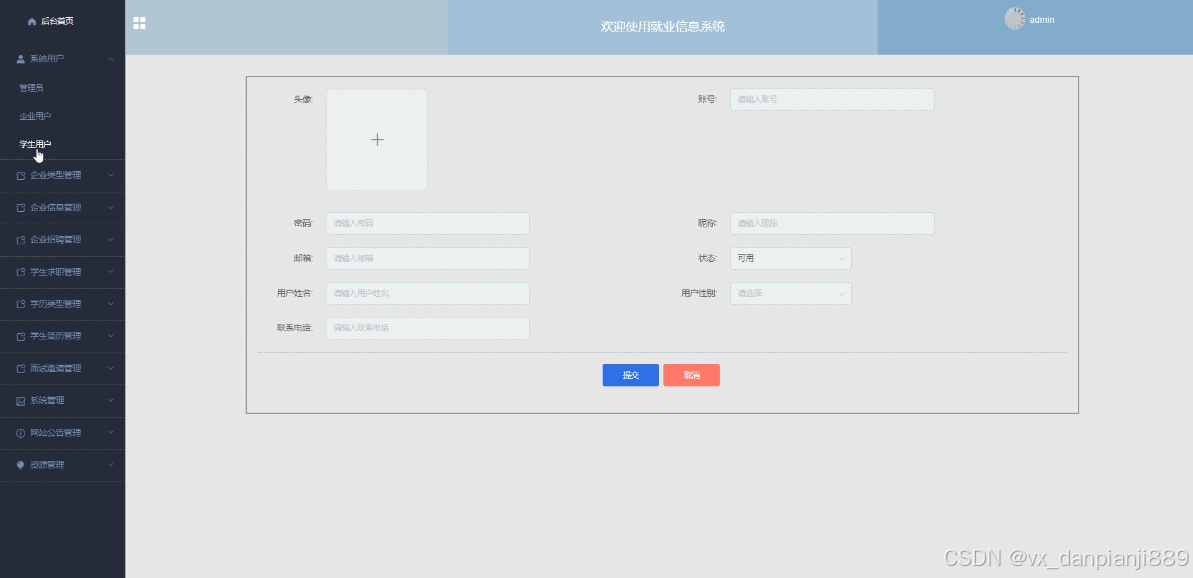The height and width of the screenshot is (578, 1193).
Task: Expand the 学历类型管理 chevron
Action: click(x=111, y=304)
